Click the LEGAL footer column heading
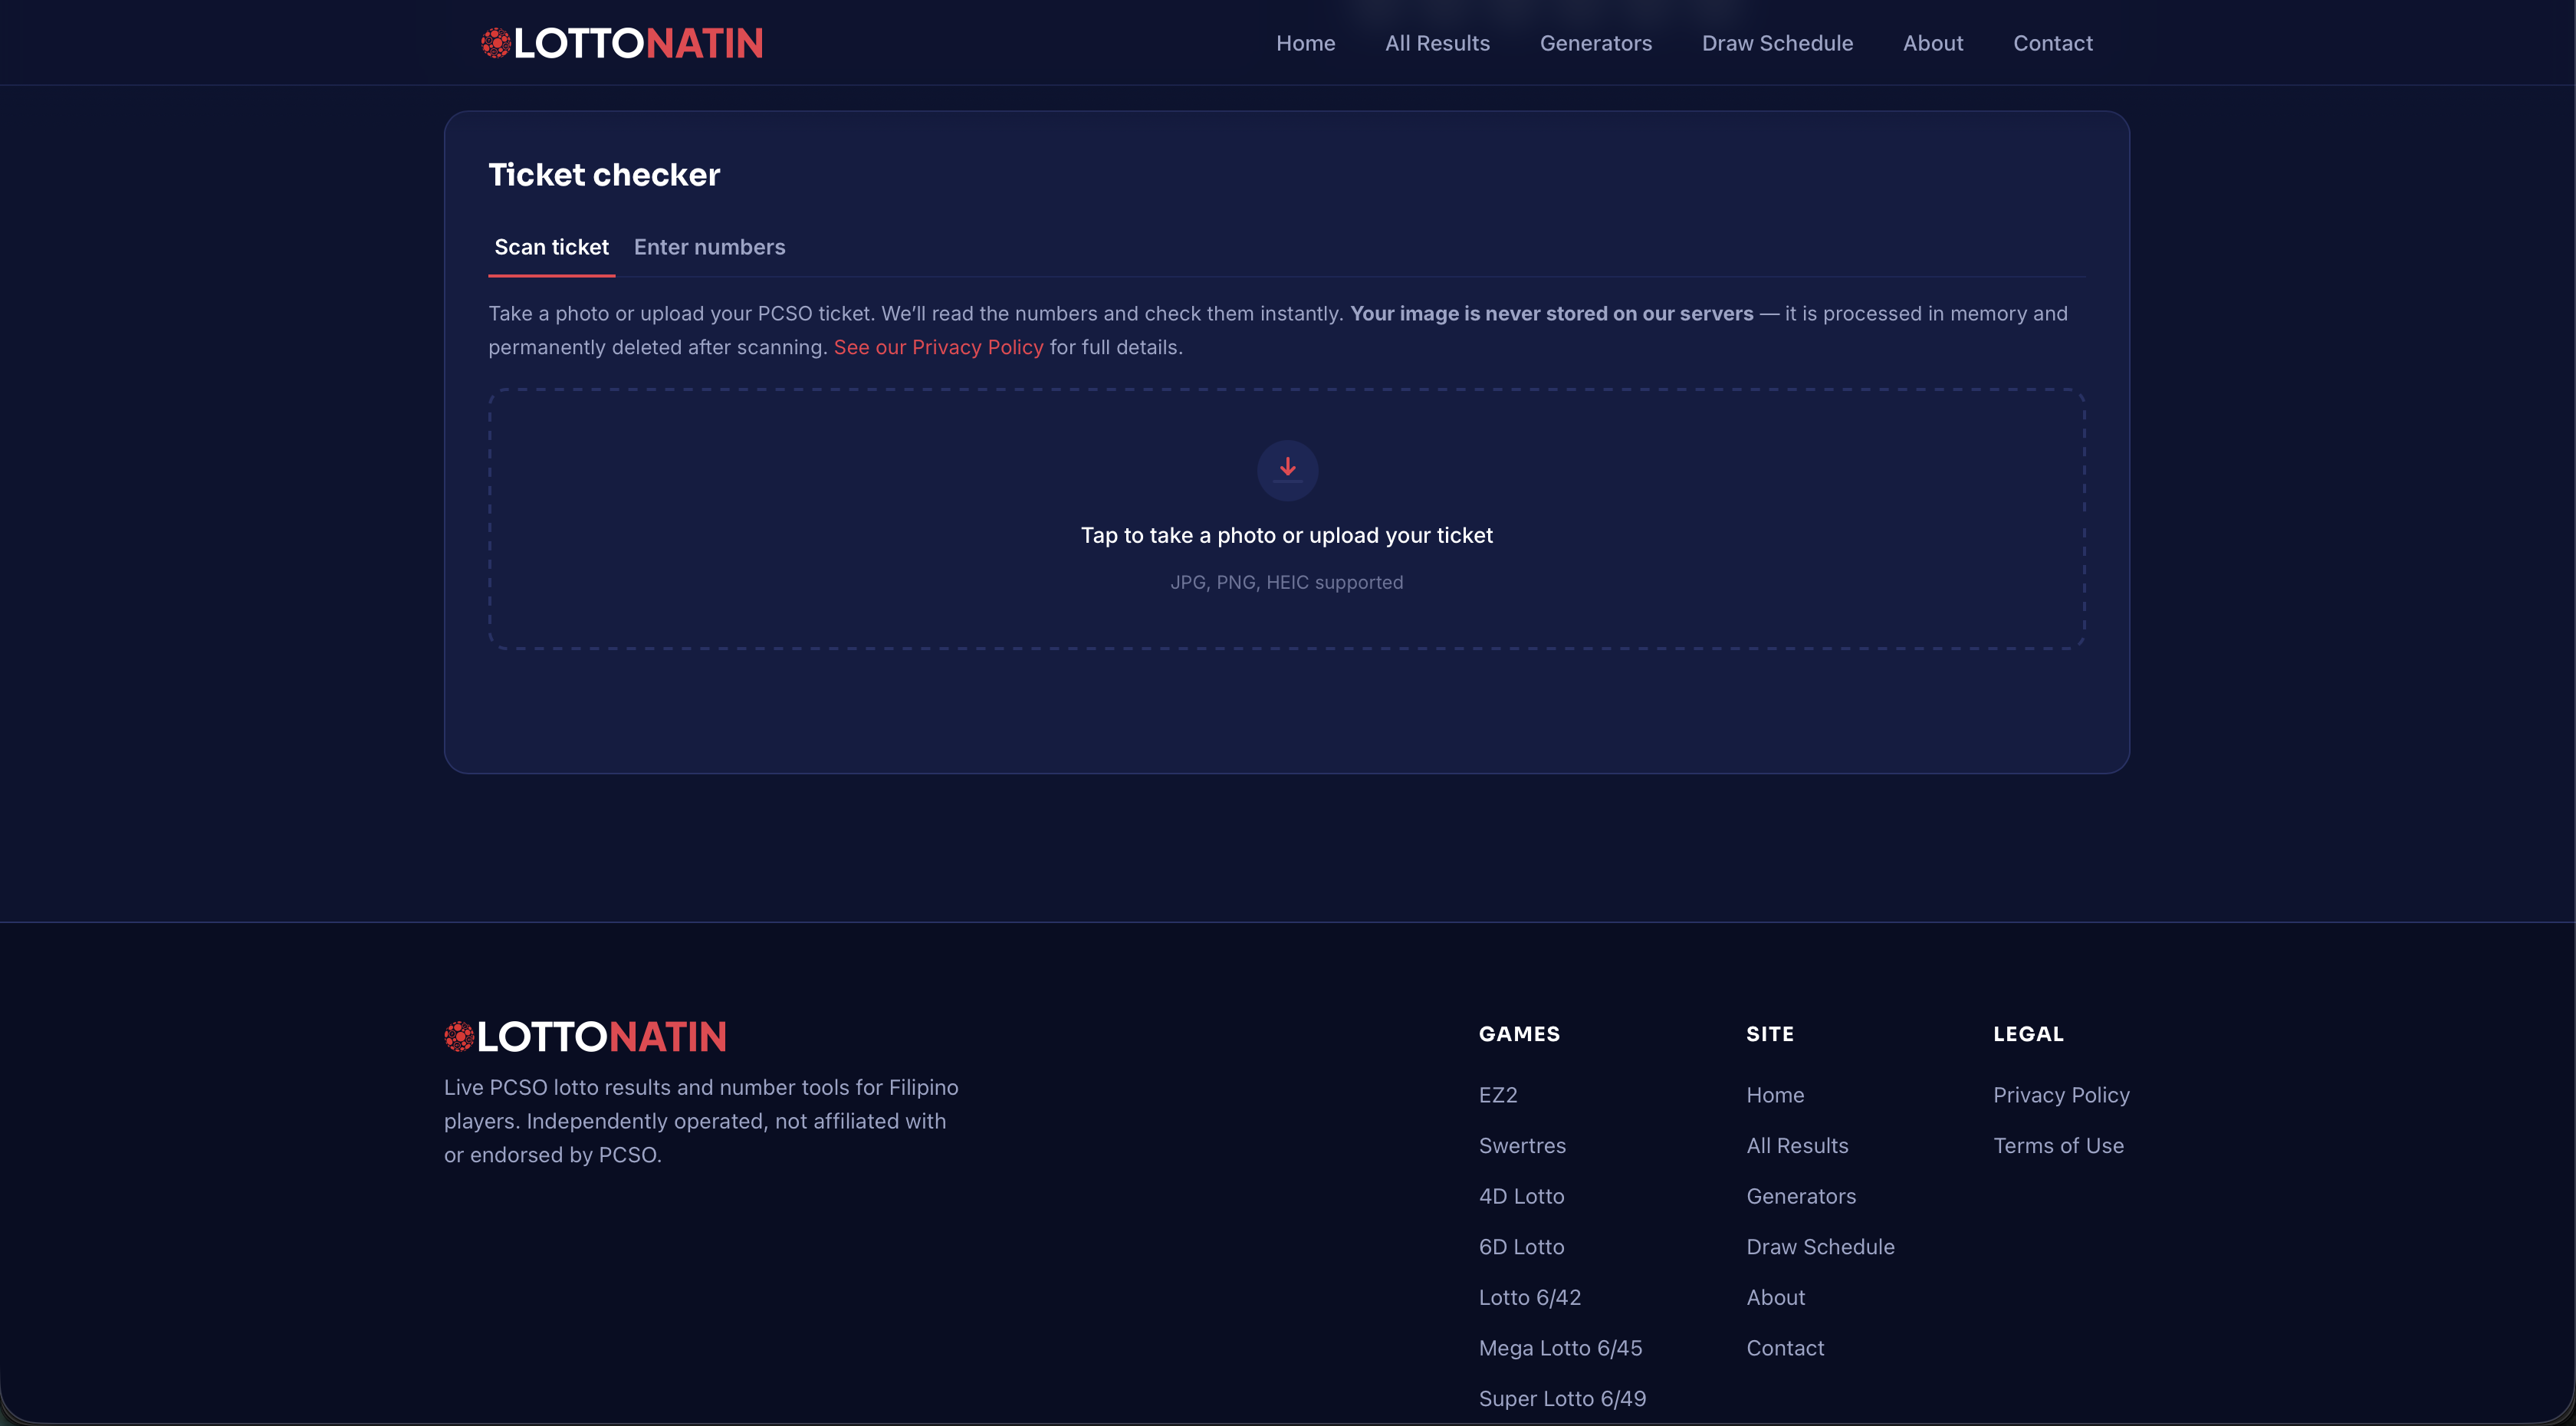 2028,1034
